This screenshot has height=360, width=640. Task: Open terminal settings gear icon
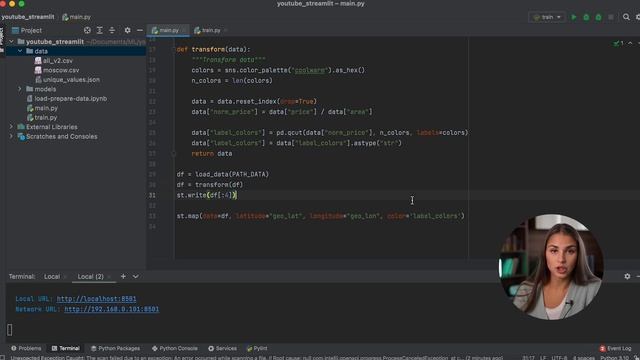coord(627,276)
